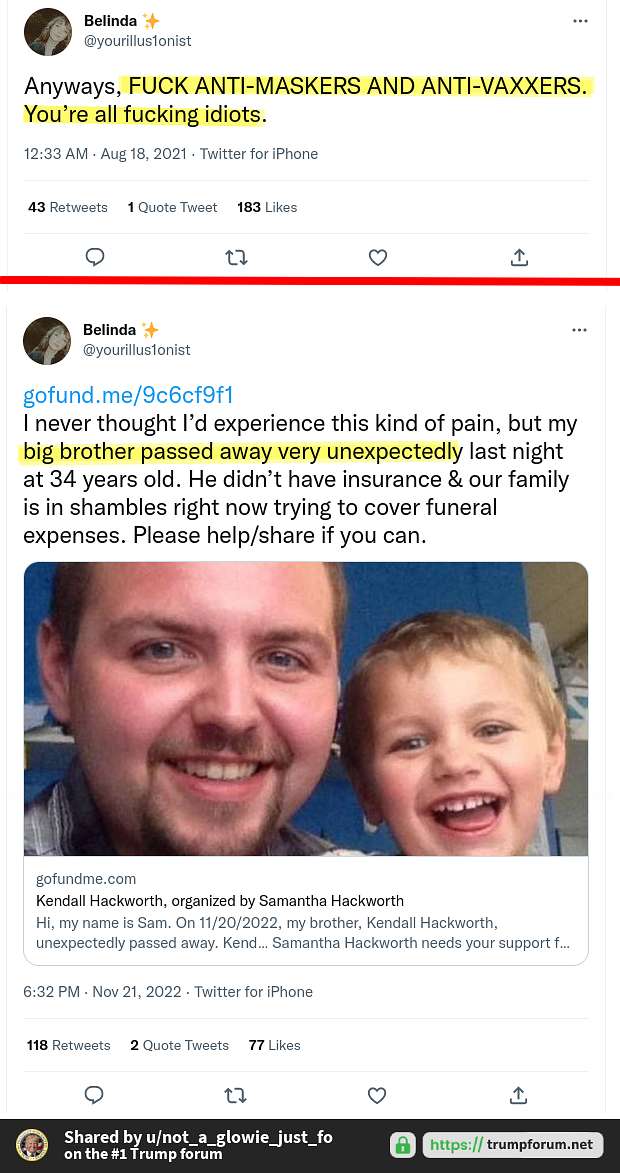Screen dimensions: 620x1173
Task: Open the second tweet's more options menu
Action: (x=580, y=330)
